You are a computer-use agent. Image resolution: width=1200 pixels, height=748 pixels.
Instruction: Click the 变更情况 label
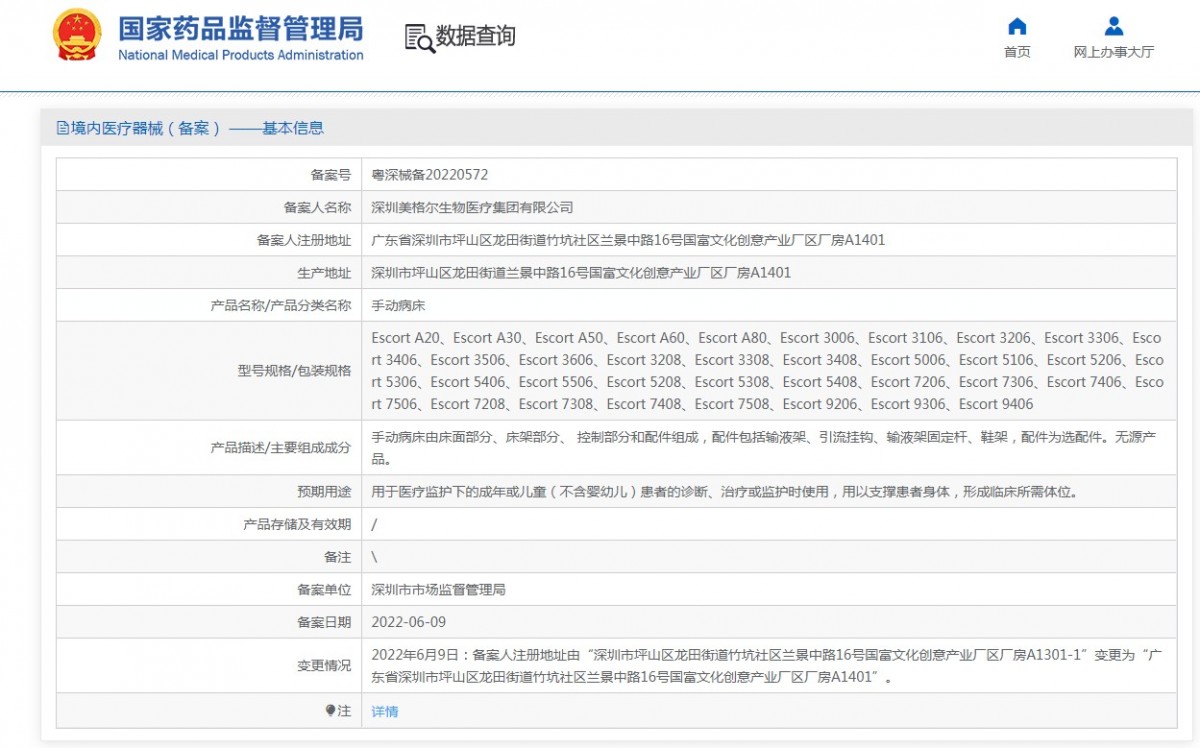pos(324,666)
